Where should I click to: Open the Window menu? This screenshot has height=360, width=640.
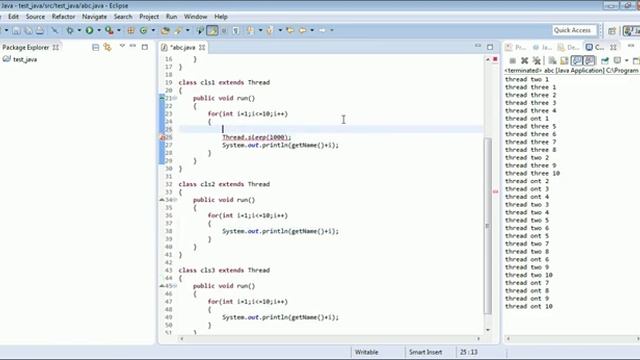[x=196, y=17]
